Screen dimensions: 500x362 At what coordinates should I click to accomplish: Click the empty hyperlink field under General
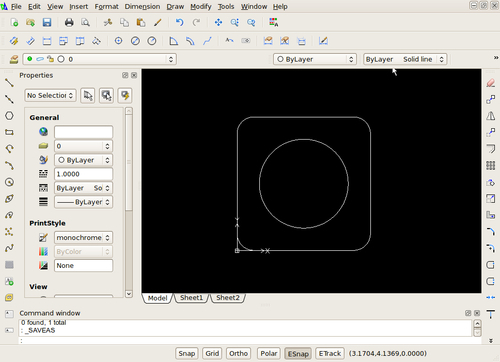click(83, 132)
